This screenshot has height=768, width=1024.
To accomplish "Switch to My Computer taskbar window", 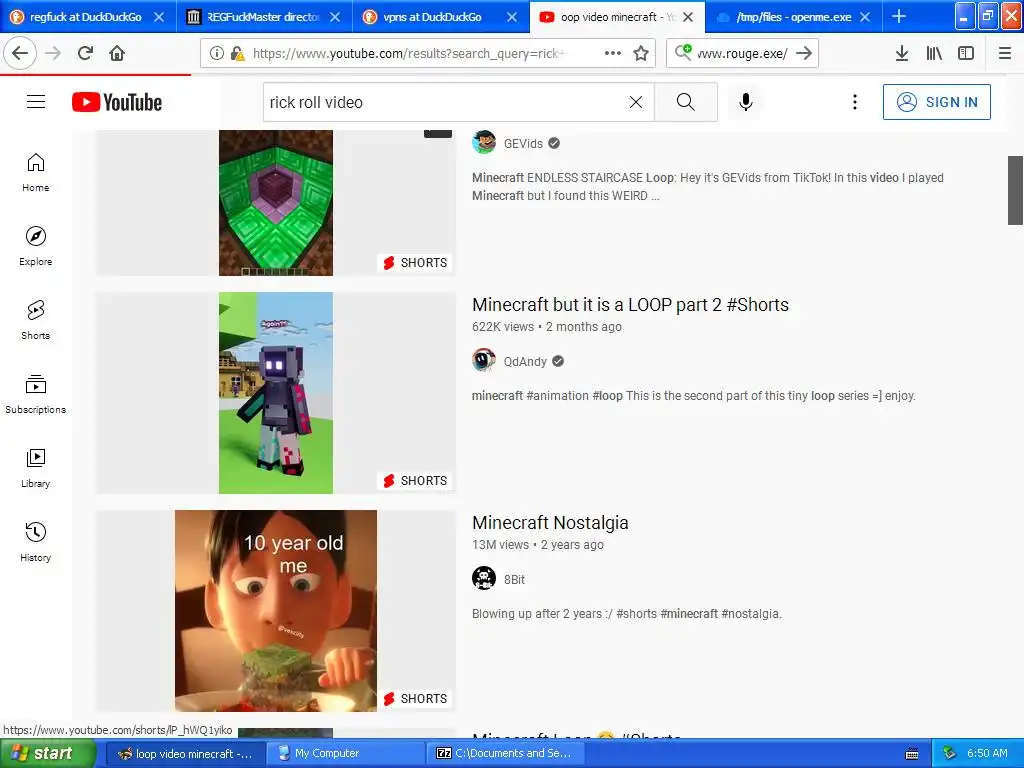I will tap(345, 754).
